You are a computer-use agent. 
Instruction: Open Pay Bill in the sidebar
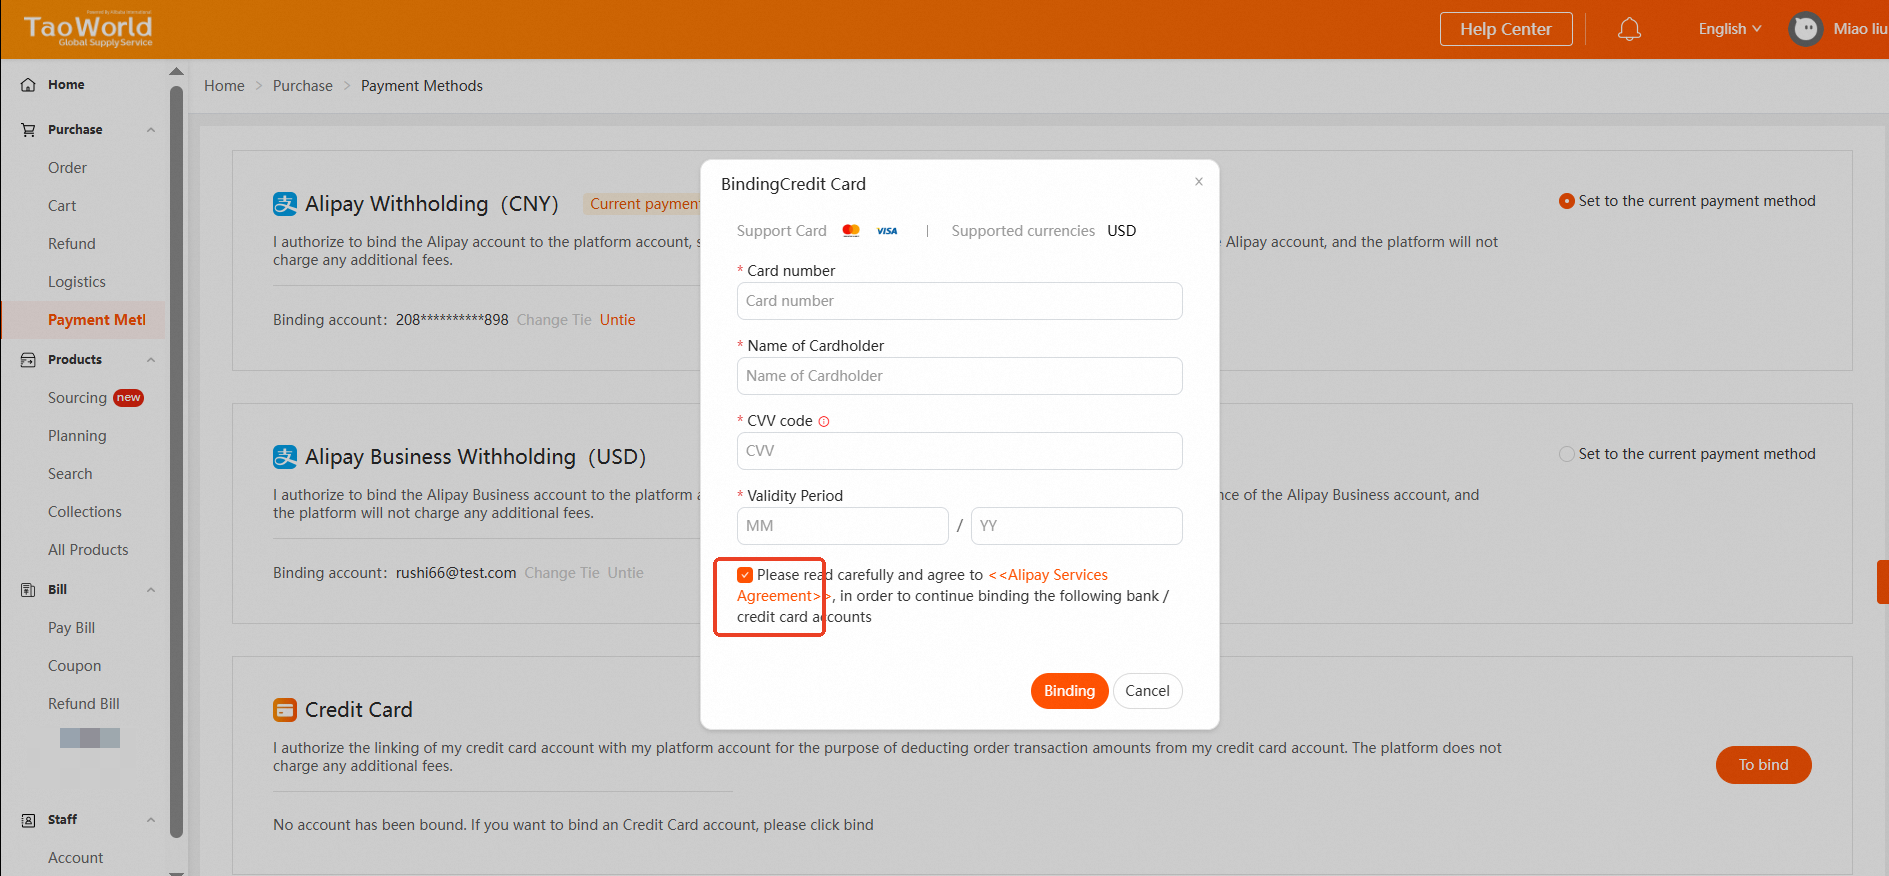click(x=72, y=628)
